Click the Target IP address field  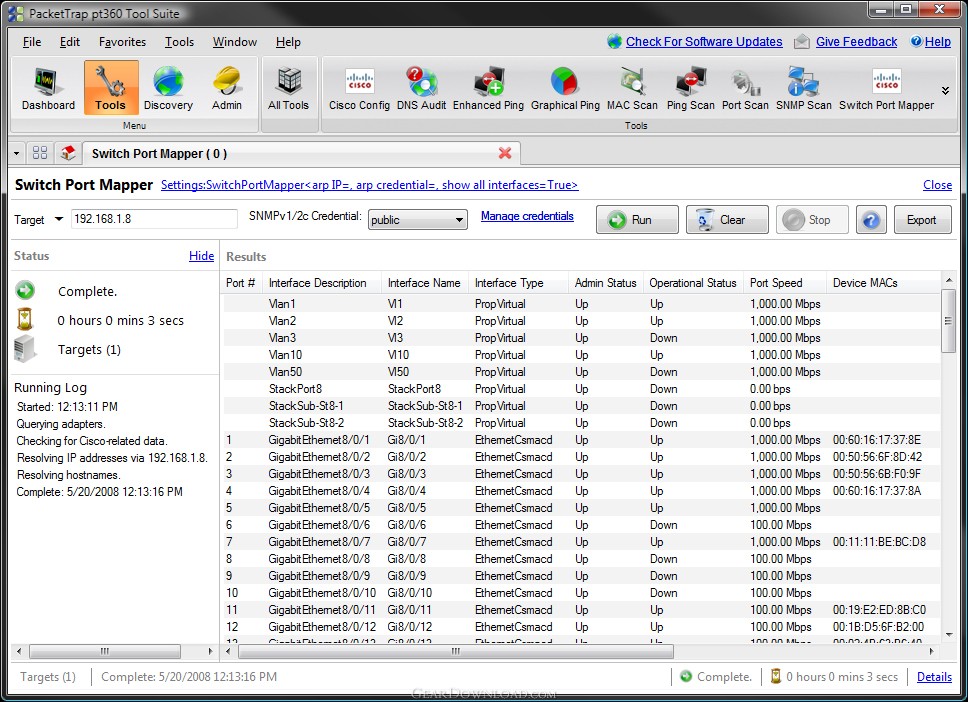(x=153, y=219)
